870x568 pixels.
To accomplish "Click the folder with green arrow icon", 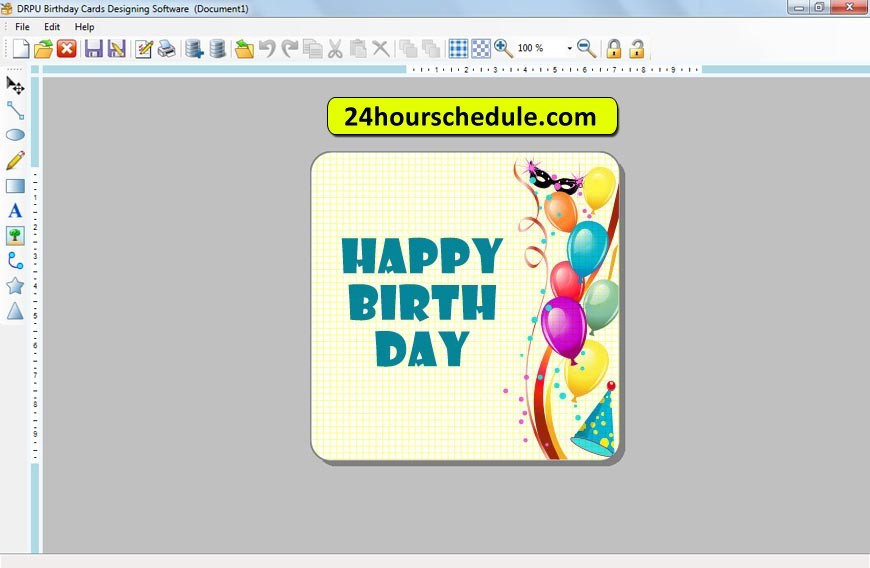I will (x=244, y=49).
